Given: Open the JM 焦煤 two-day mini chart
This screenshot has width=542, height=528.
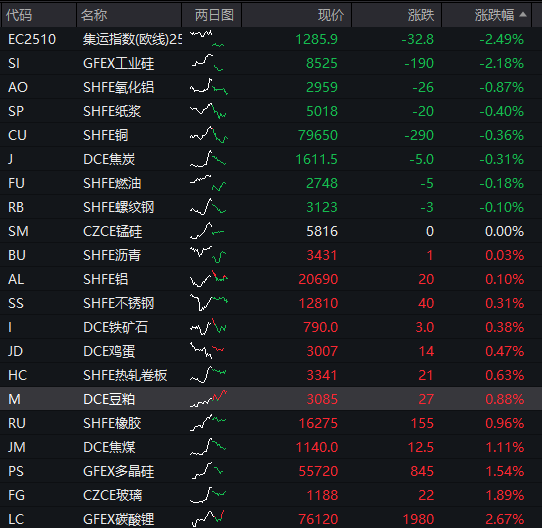Looking at the screenshot, I should [x=208, y=447].
